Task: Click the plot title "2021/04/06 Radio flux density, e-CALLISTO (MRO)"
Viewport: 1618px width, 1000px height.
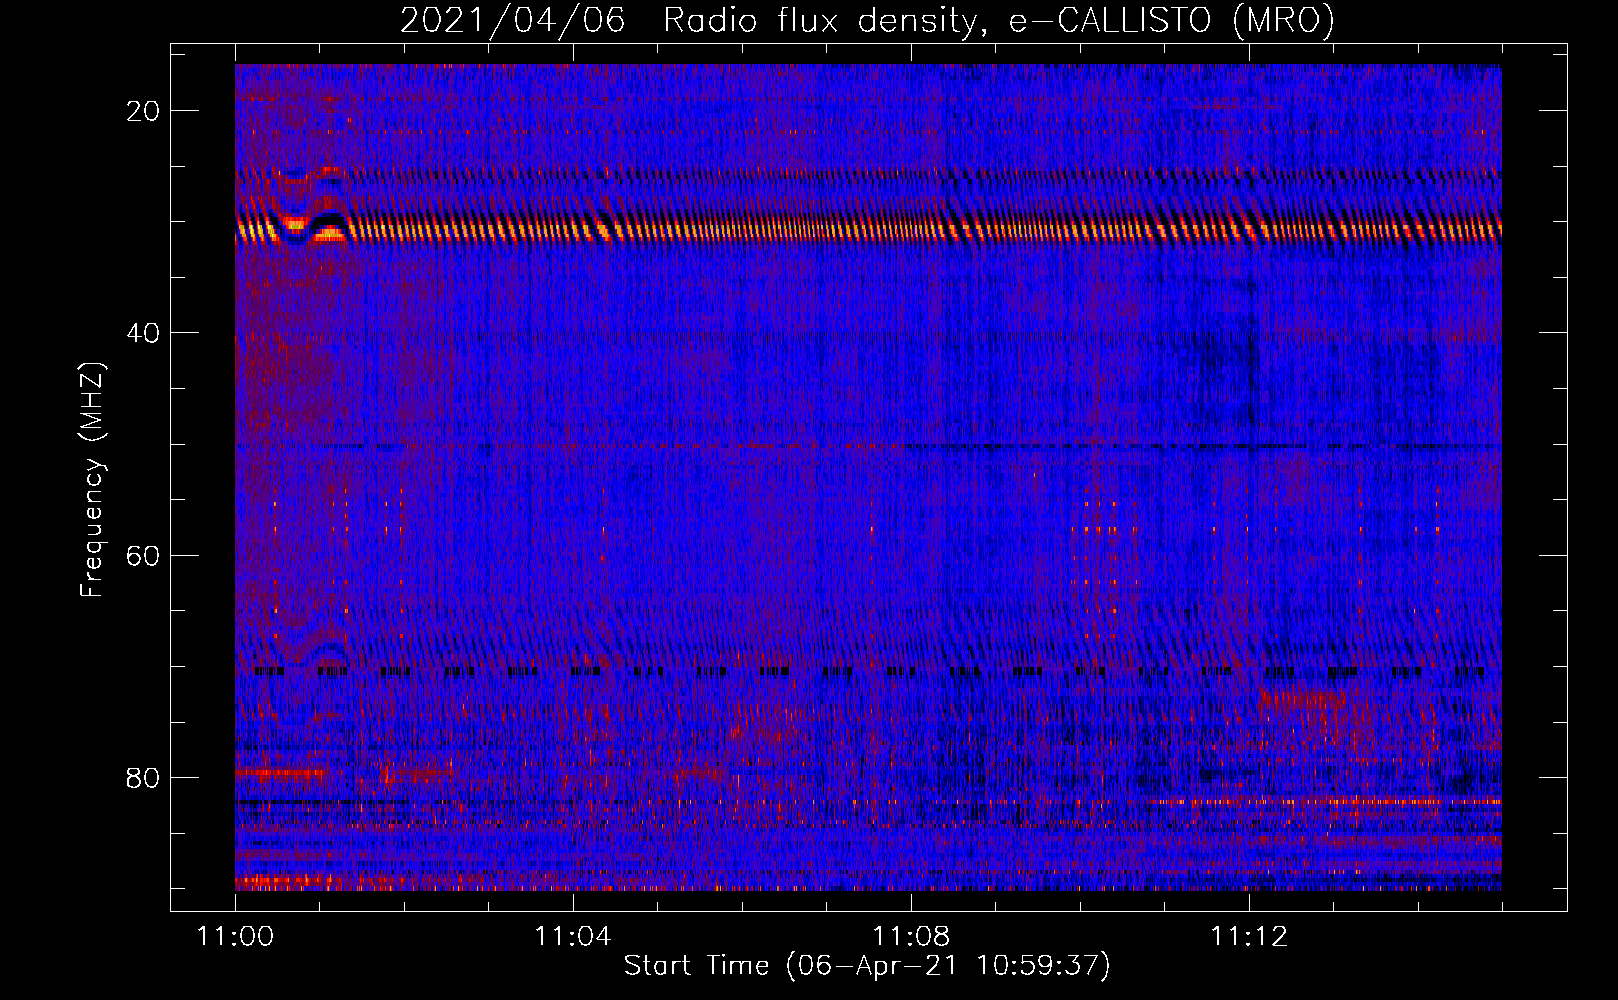Action: coord(867,20)
